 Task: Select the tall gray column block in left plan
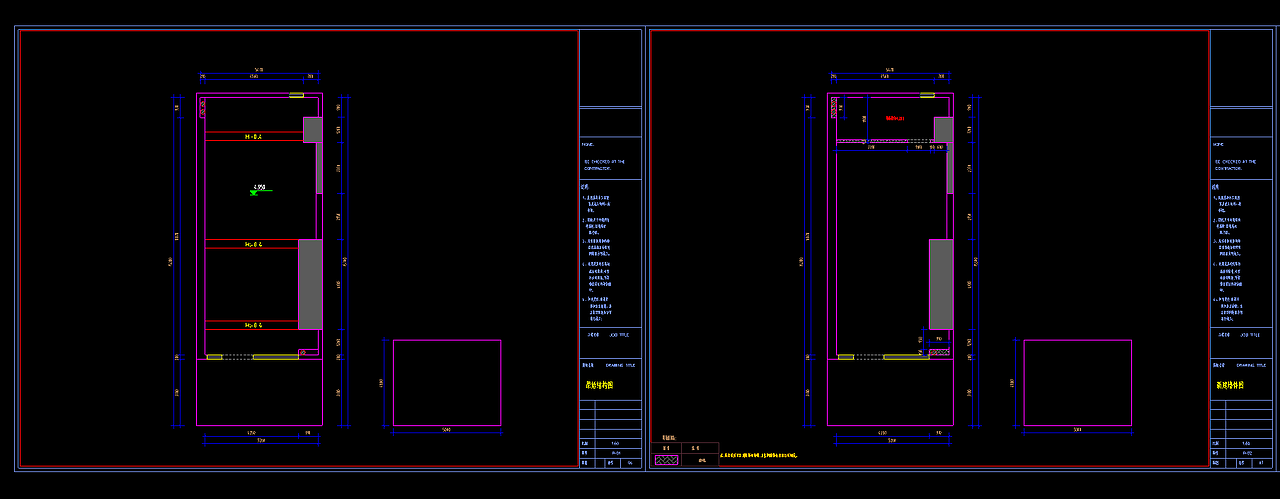click(x=310, y=284)
